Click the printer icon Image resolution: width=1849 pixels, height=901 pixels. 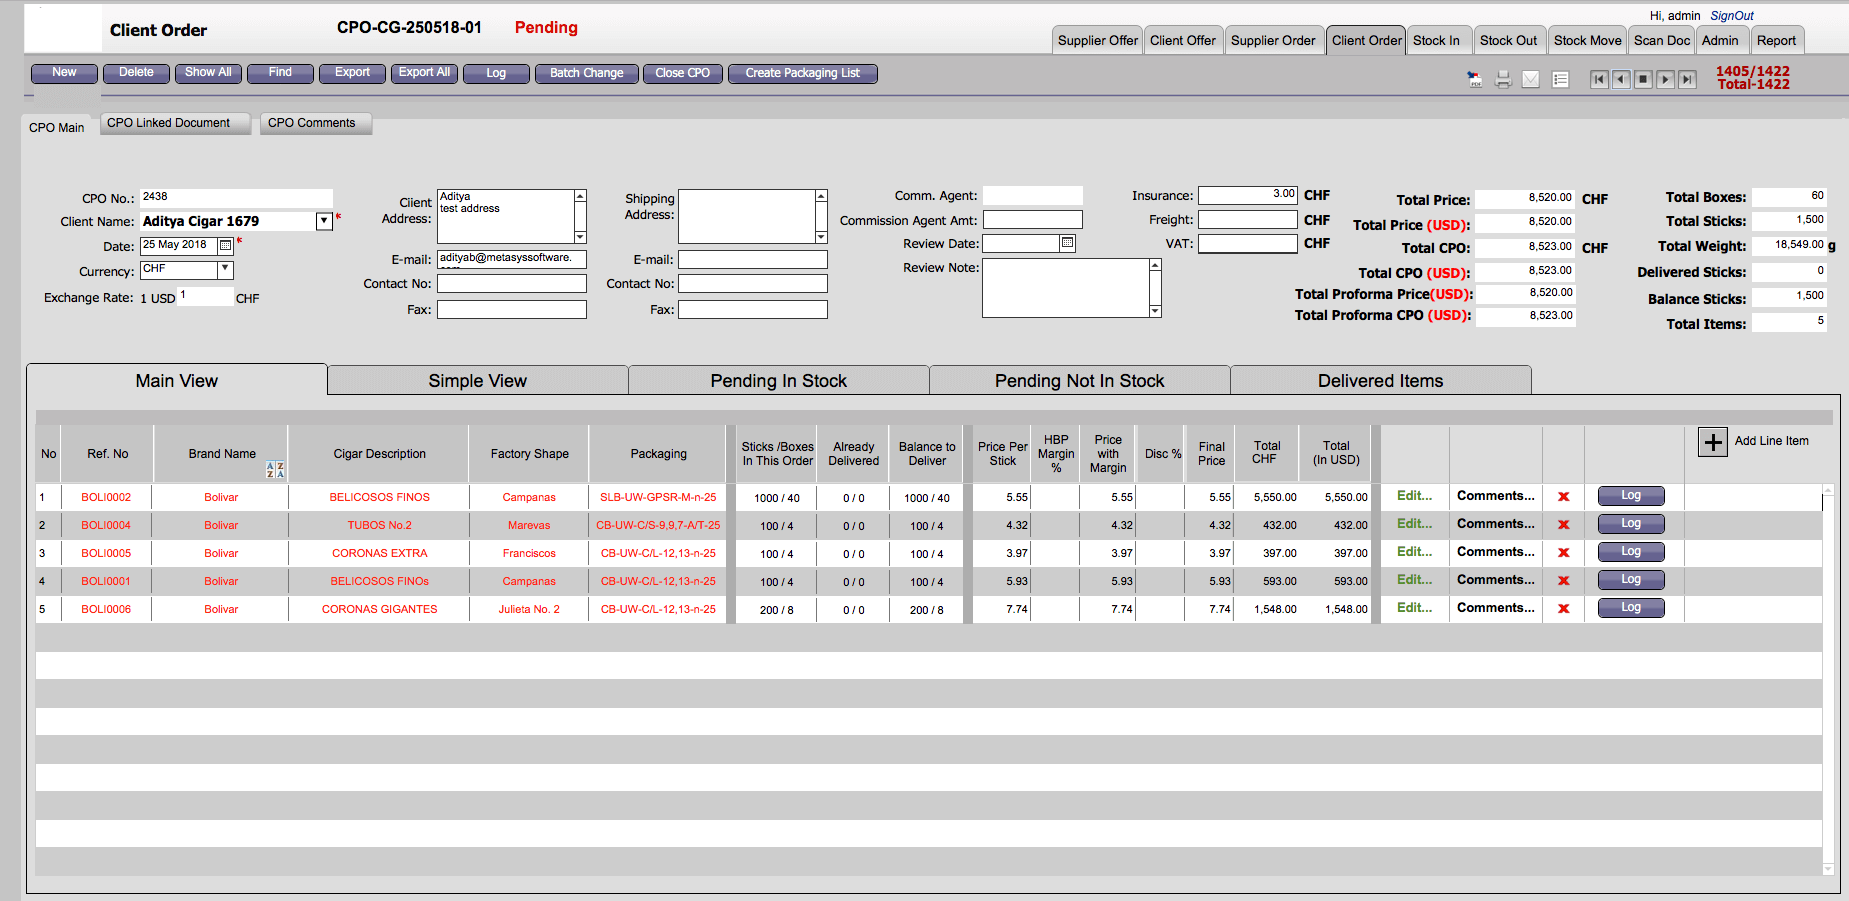[x=1503, y=80]
